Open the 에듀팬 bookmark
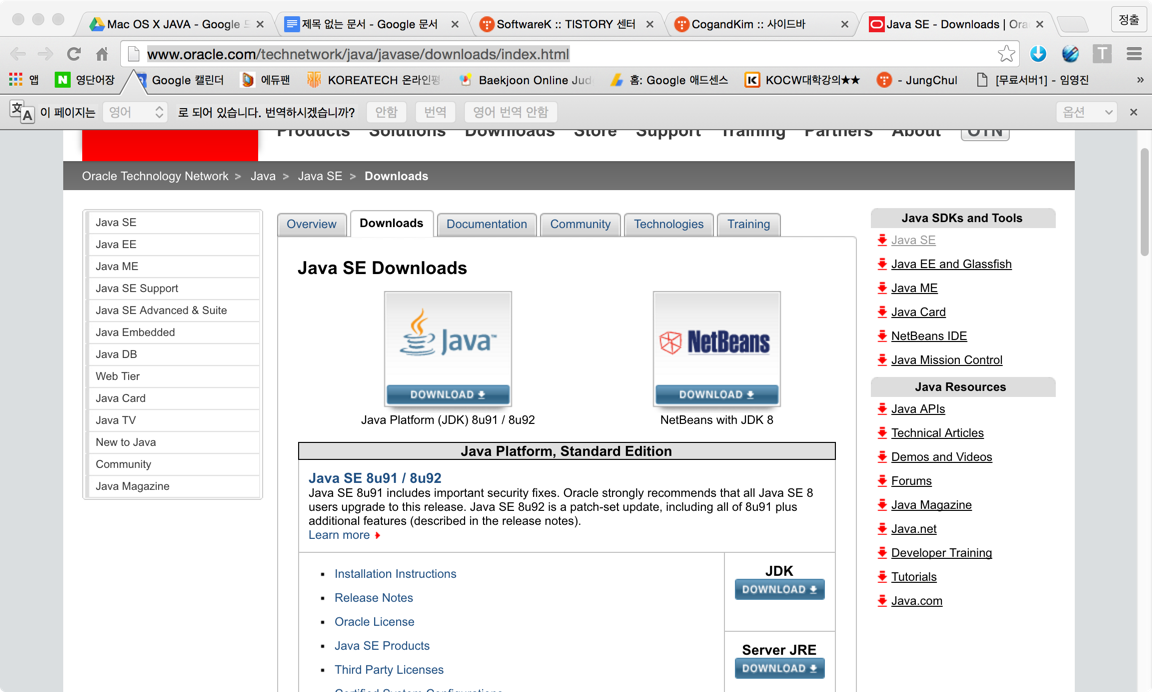 click(266, 79)
